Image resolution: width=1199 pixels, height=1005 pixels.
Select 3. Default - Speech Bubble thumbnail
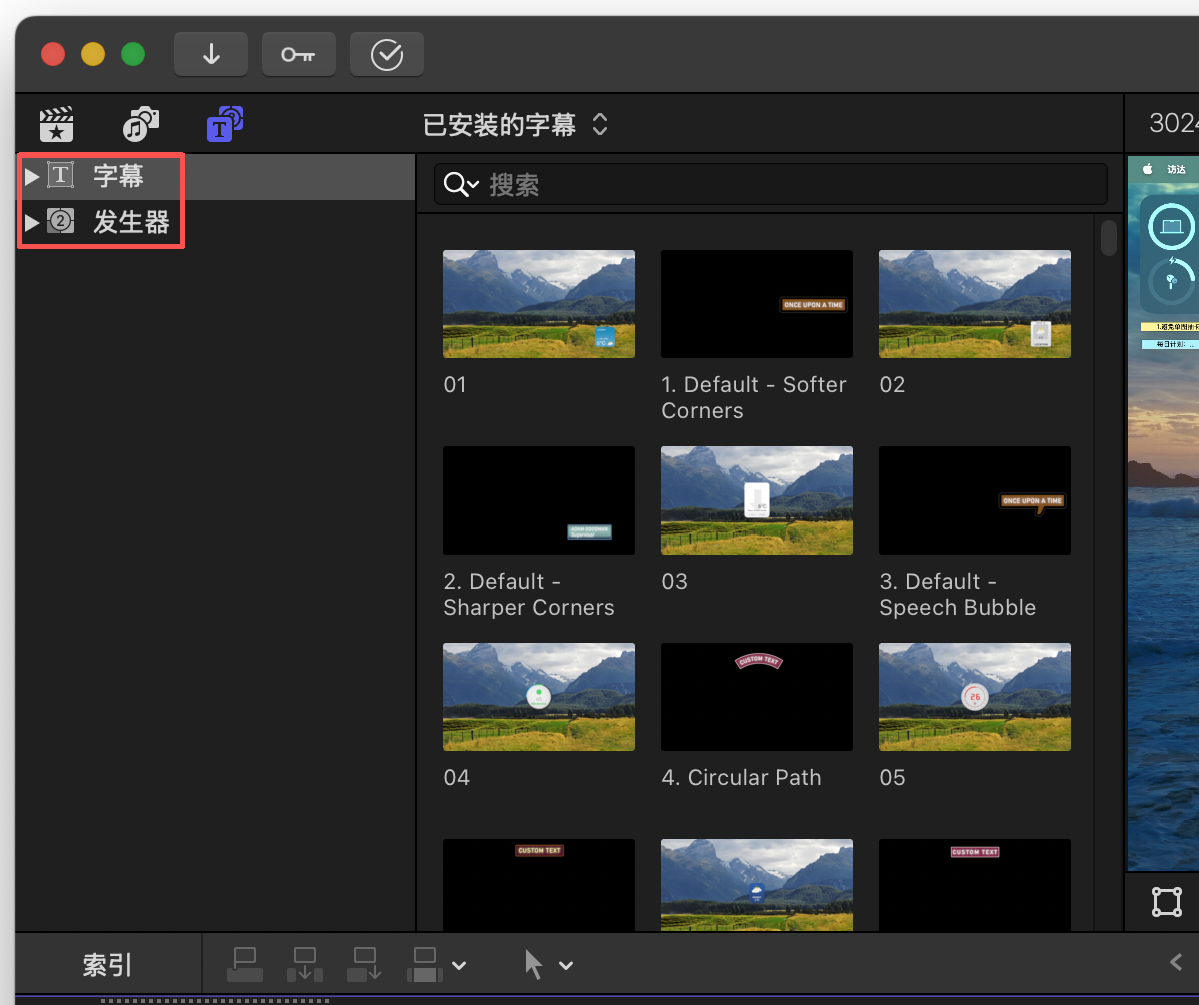pyautogui.click(x=975, y=500)
